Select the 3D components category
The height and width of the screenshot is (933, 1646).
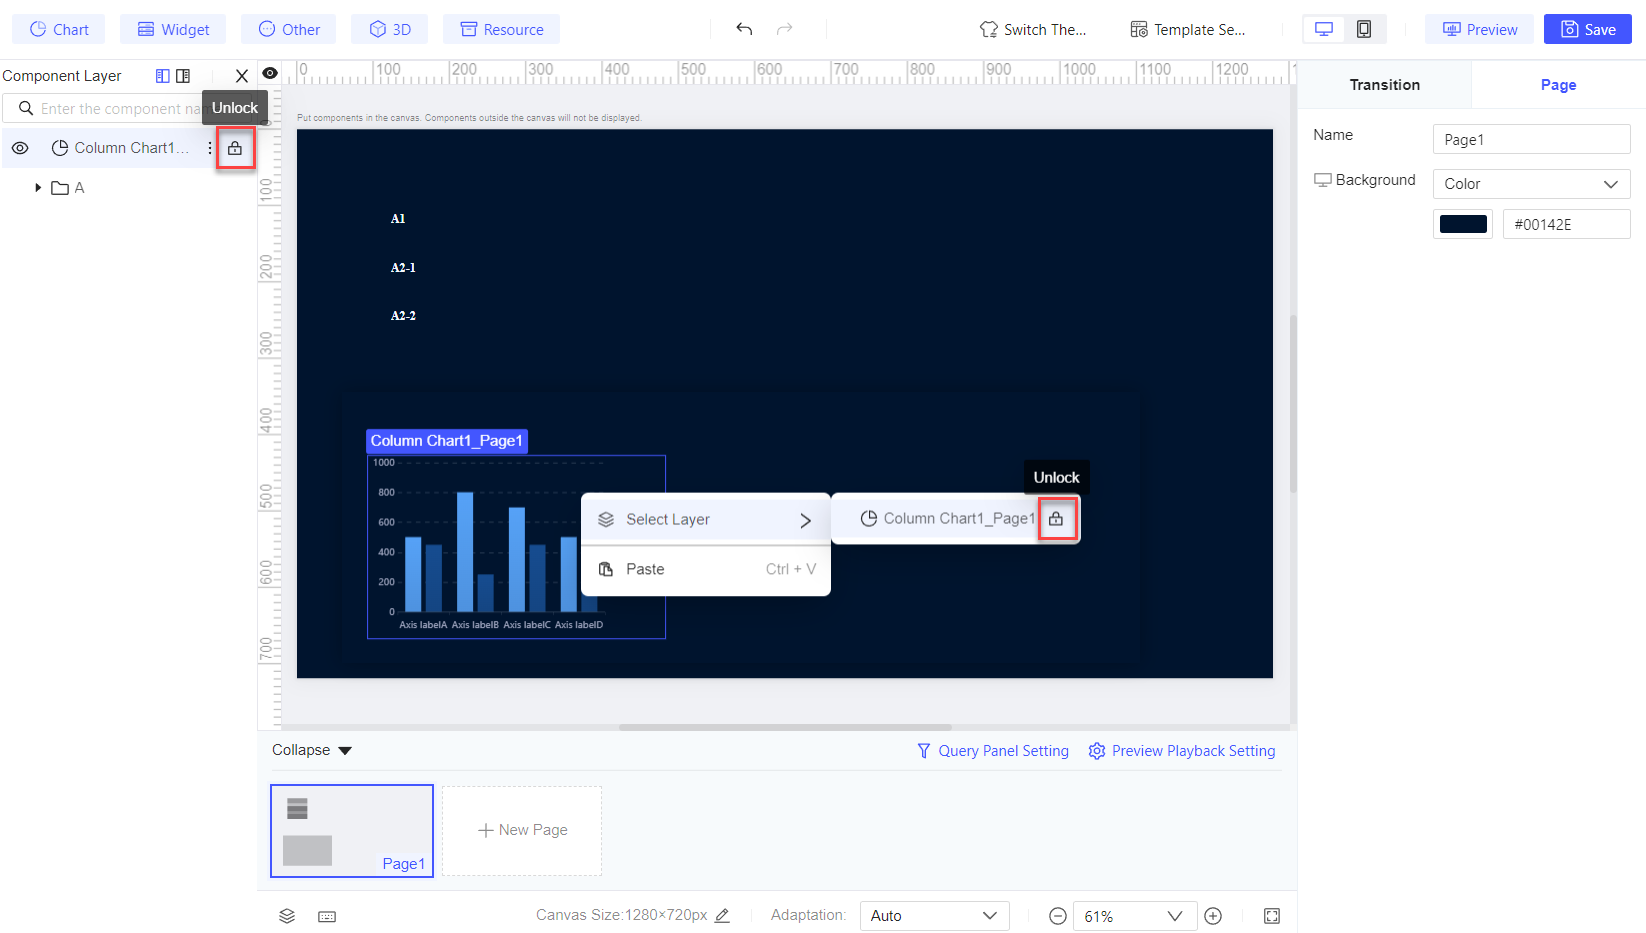point(389,29)
